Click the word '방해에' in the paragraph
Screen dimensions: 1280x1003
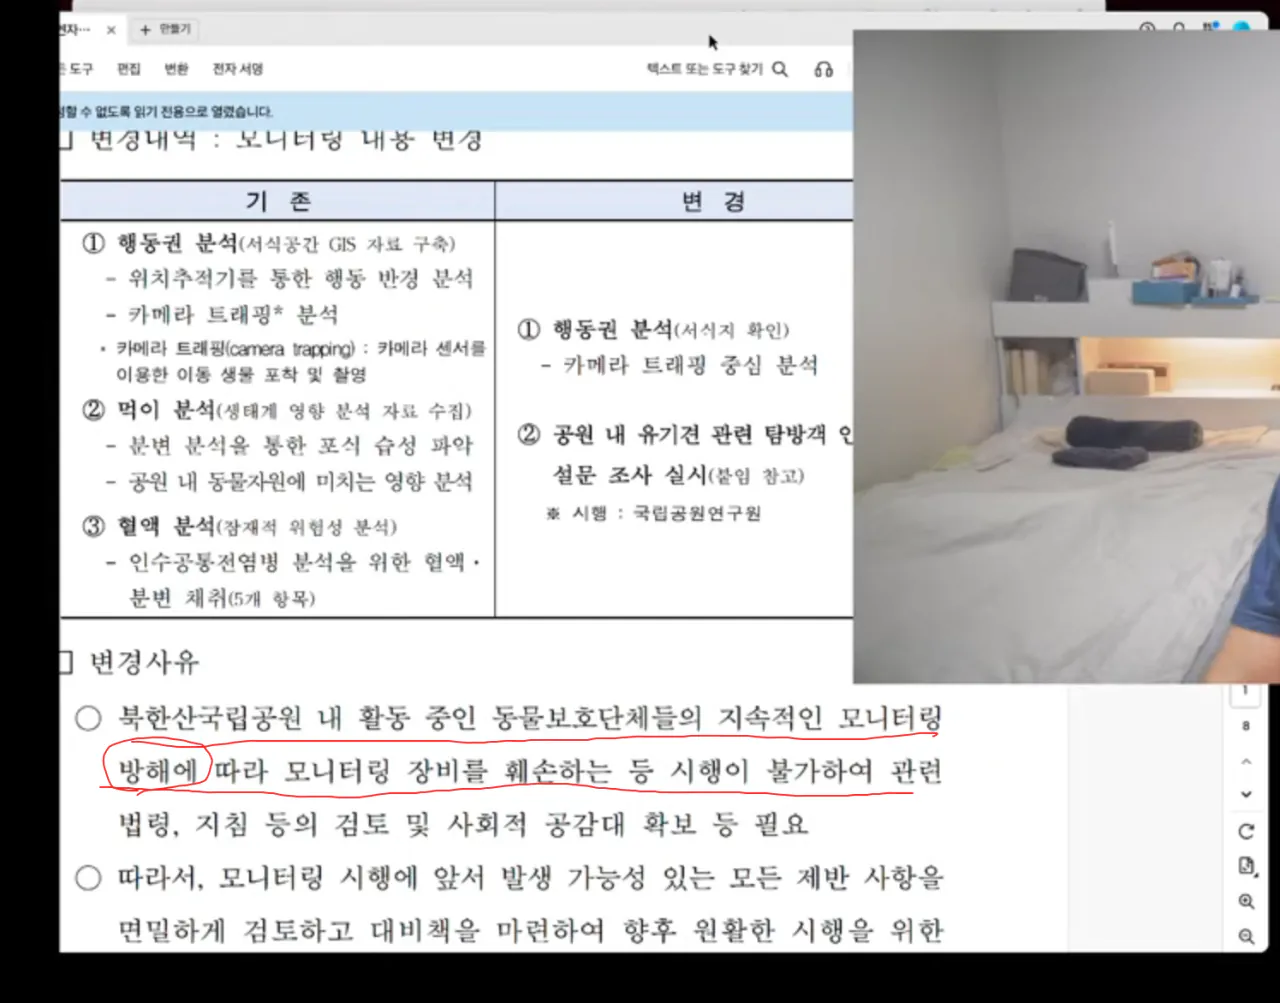pos(157,770)
